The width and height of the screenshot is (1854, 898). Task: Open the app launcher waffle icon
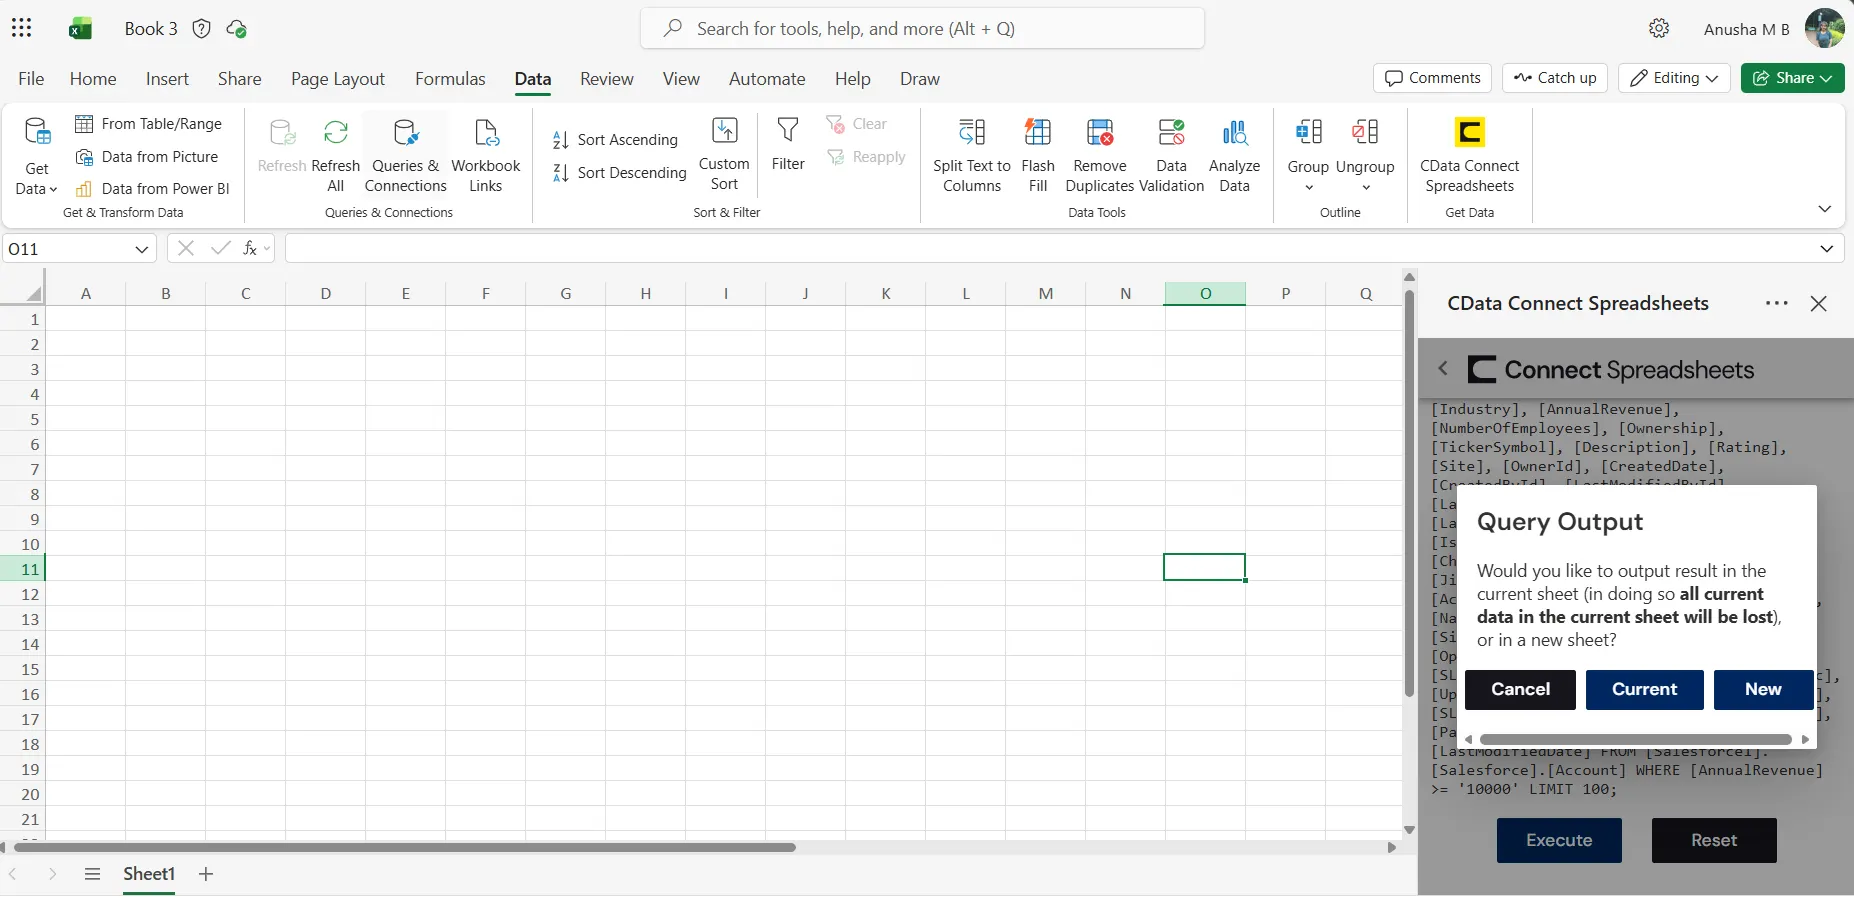click(x=22, y=28)
